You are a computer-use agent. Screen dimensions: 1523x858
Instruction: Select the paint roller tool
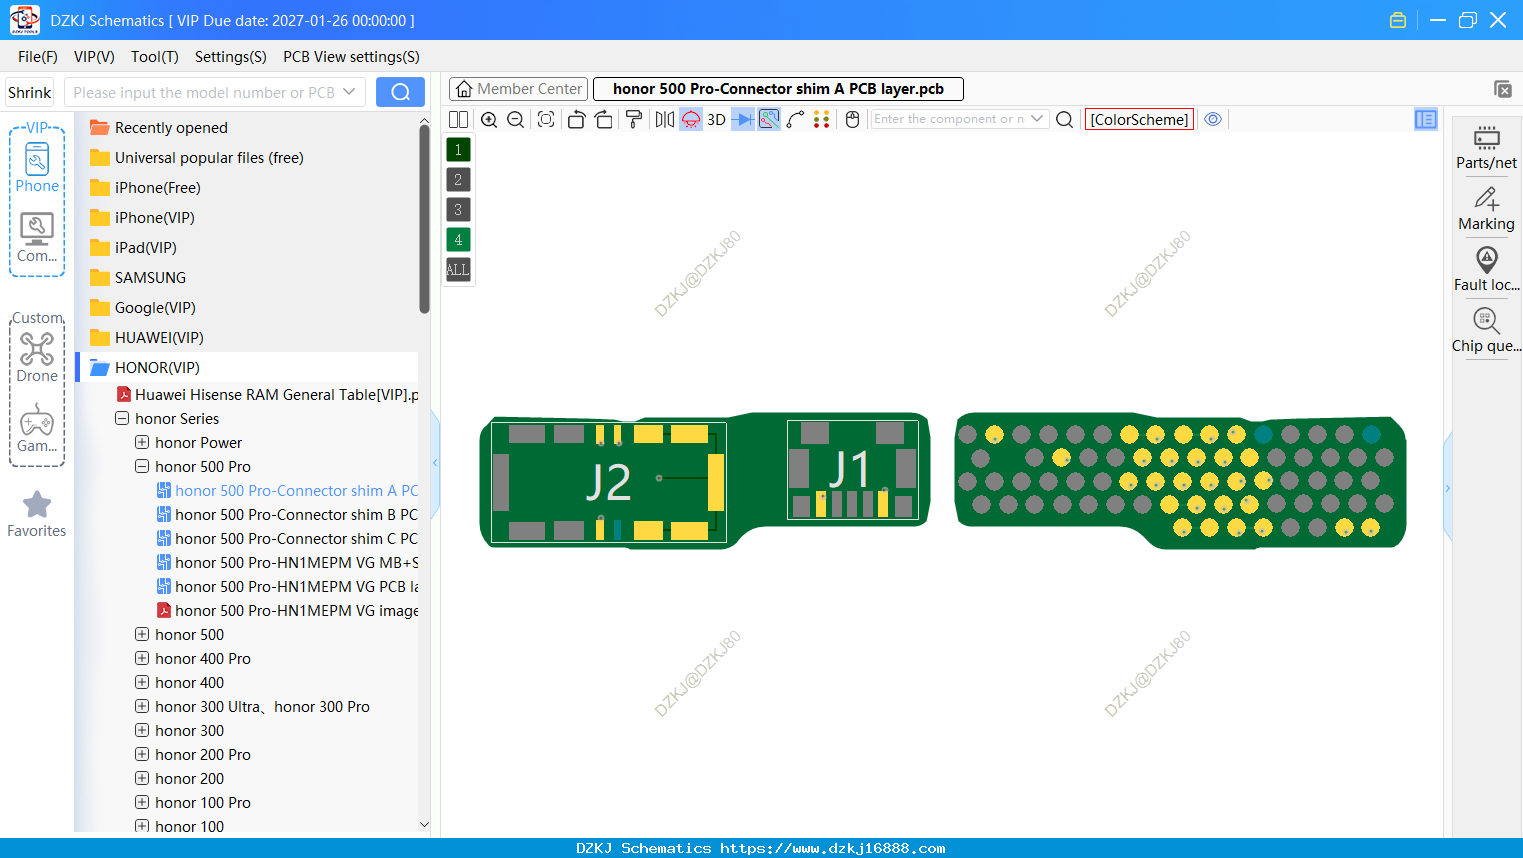tap(634, 119)
